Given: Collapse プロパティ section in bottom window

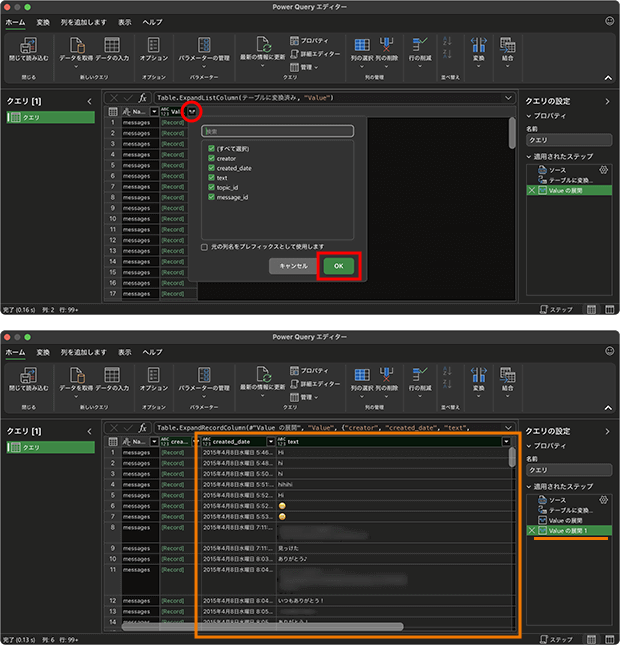Looking at the screenshot, I should (x=529, y=446).
